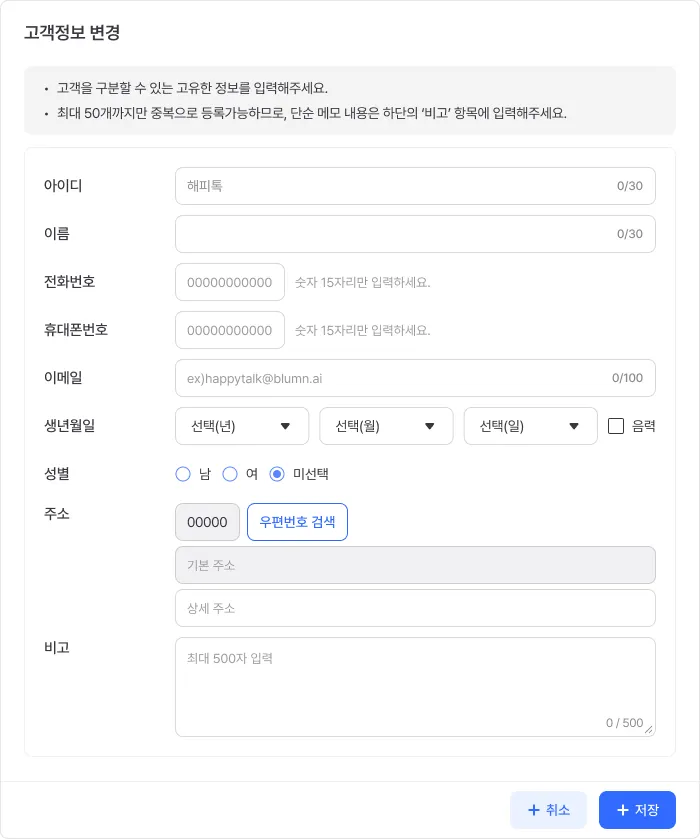Open the 선택(년) year dropdown

[242, 426]
